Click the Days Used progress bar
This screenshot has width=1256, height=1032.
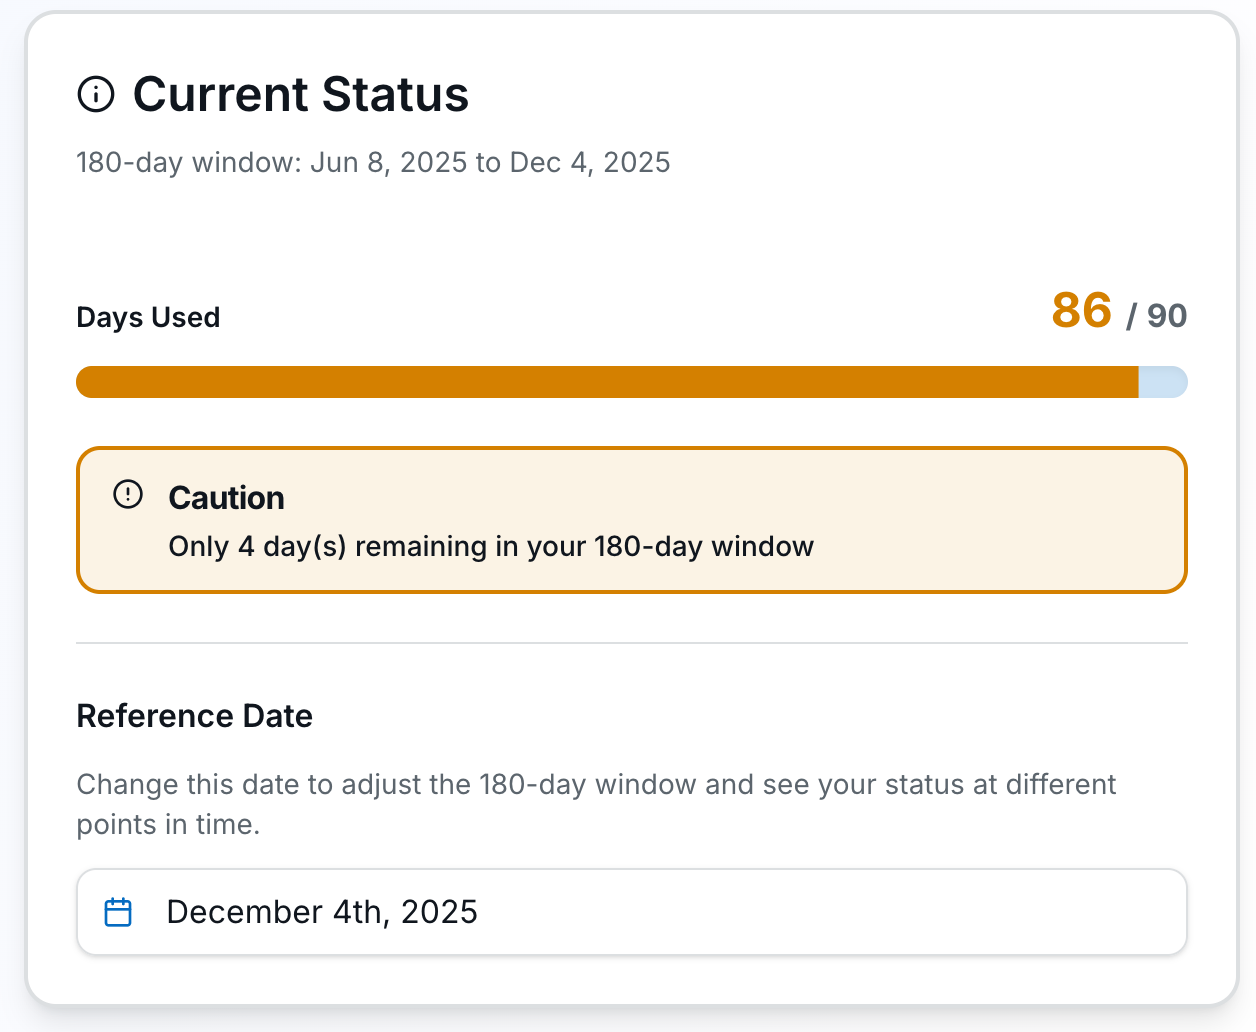(631, 381)
